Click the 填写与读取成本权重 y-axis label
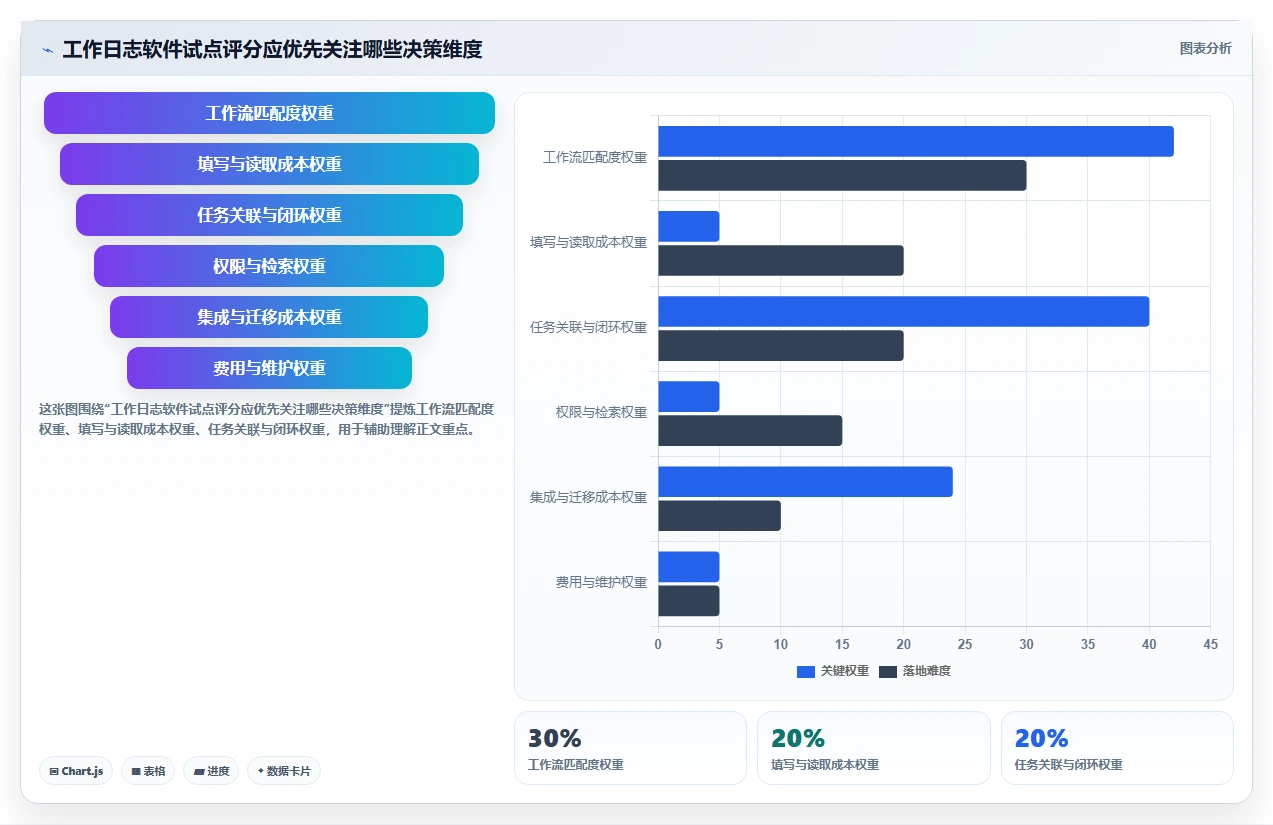The width and height of the screenshot is (1273, 825). [x=588, y=242]
